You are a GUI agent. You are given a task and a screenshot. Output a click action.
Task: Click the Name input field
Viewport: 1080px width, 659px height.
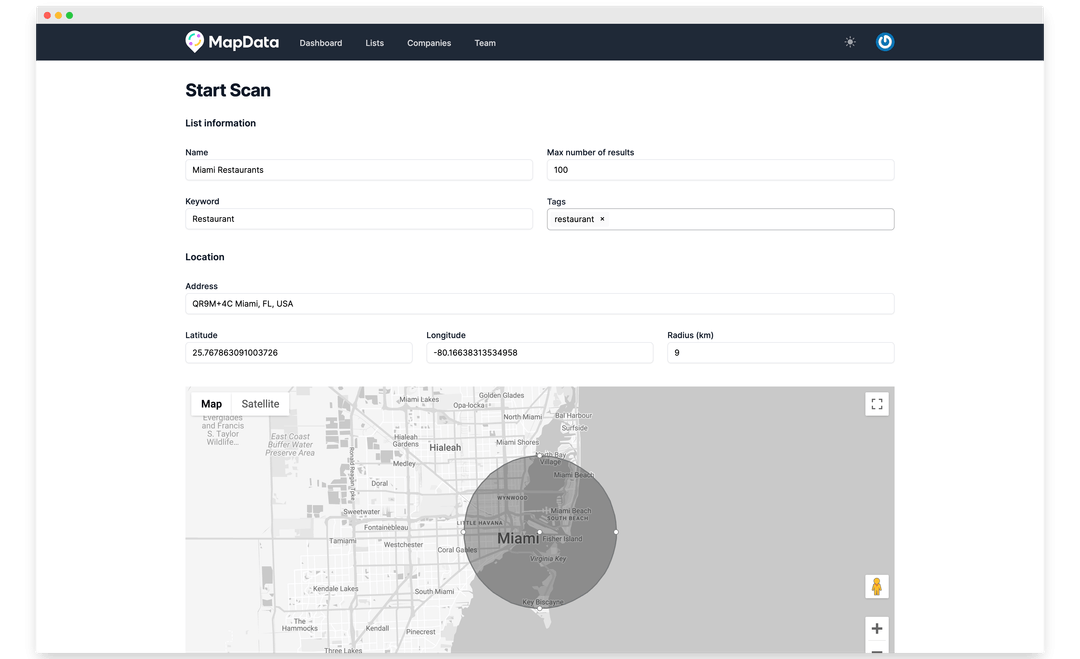click(x=359, y=170)
